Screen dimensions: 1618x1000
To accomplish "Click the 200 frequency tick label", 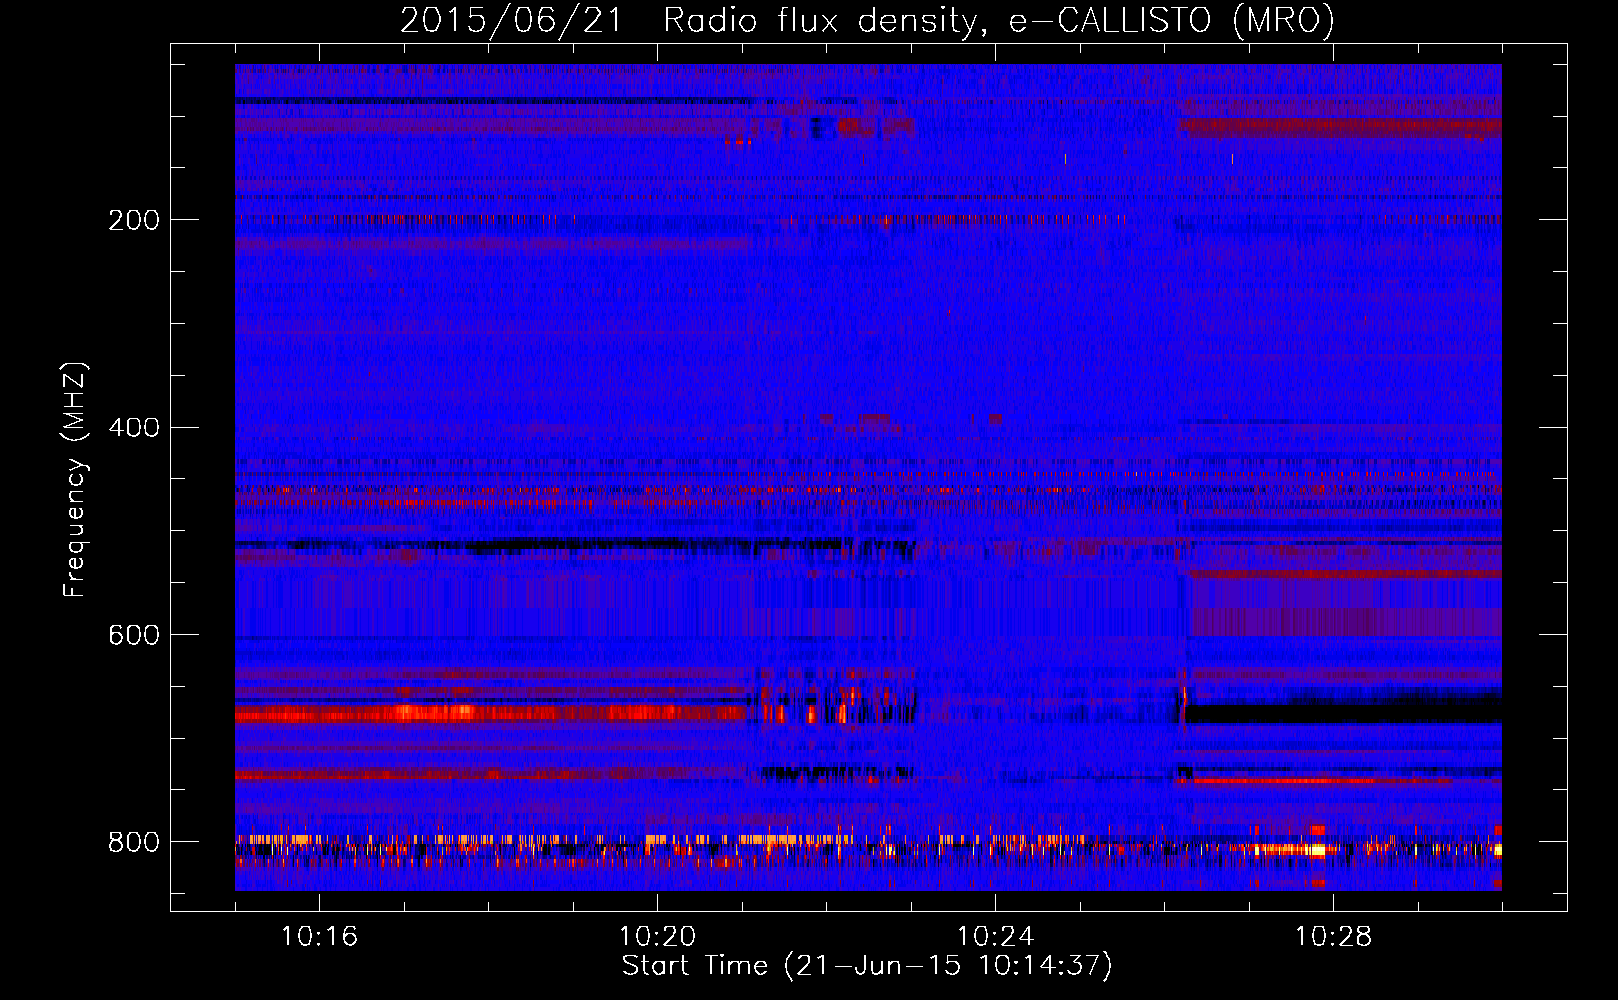I will 133,220.
